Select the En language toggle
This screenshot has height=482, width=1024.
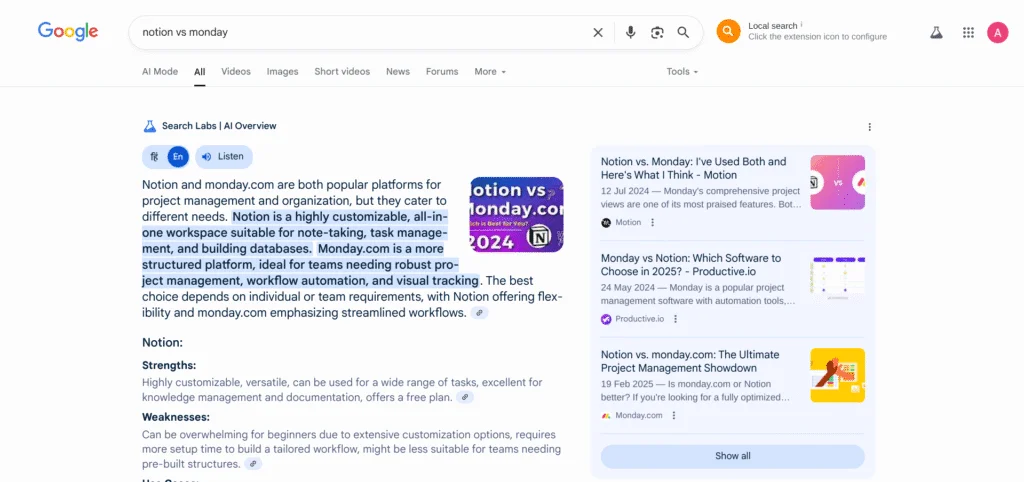click(177, 157)
